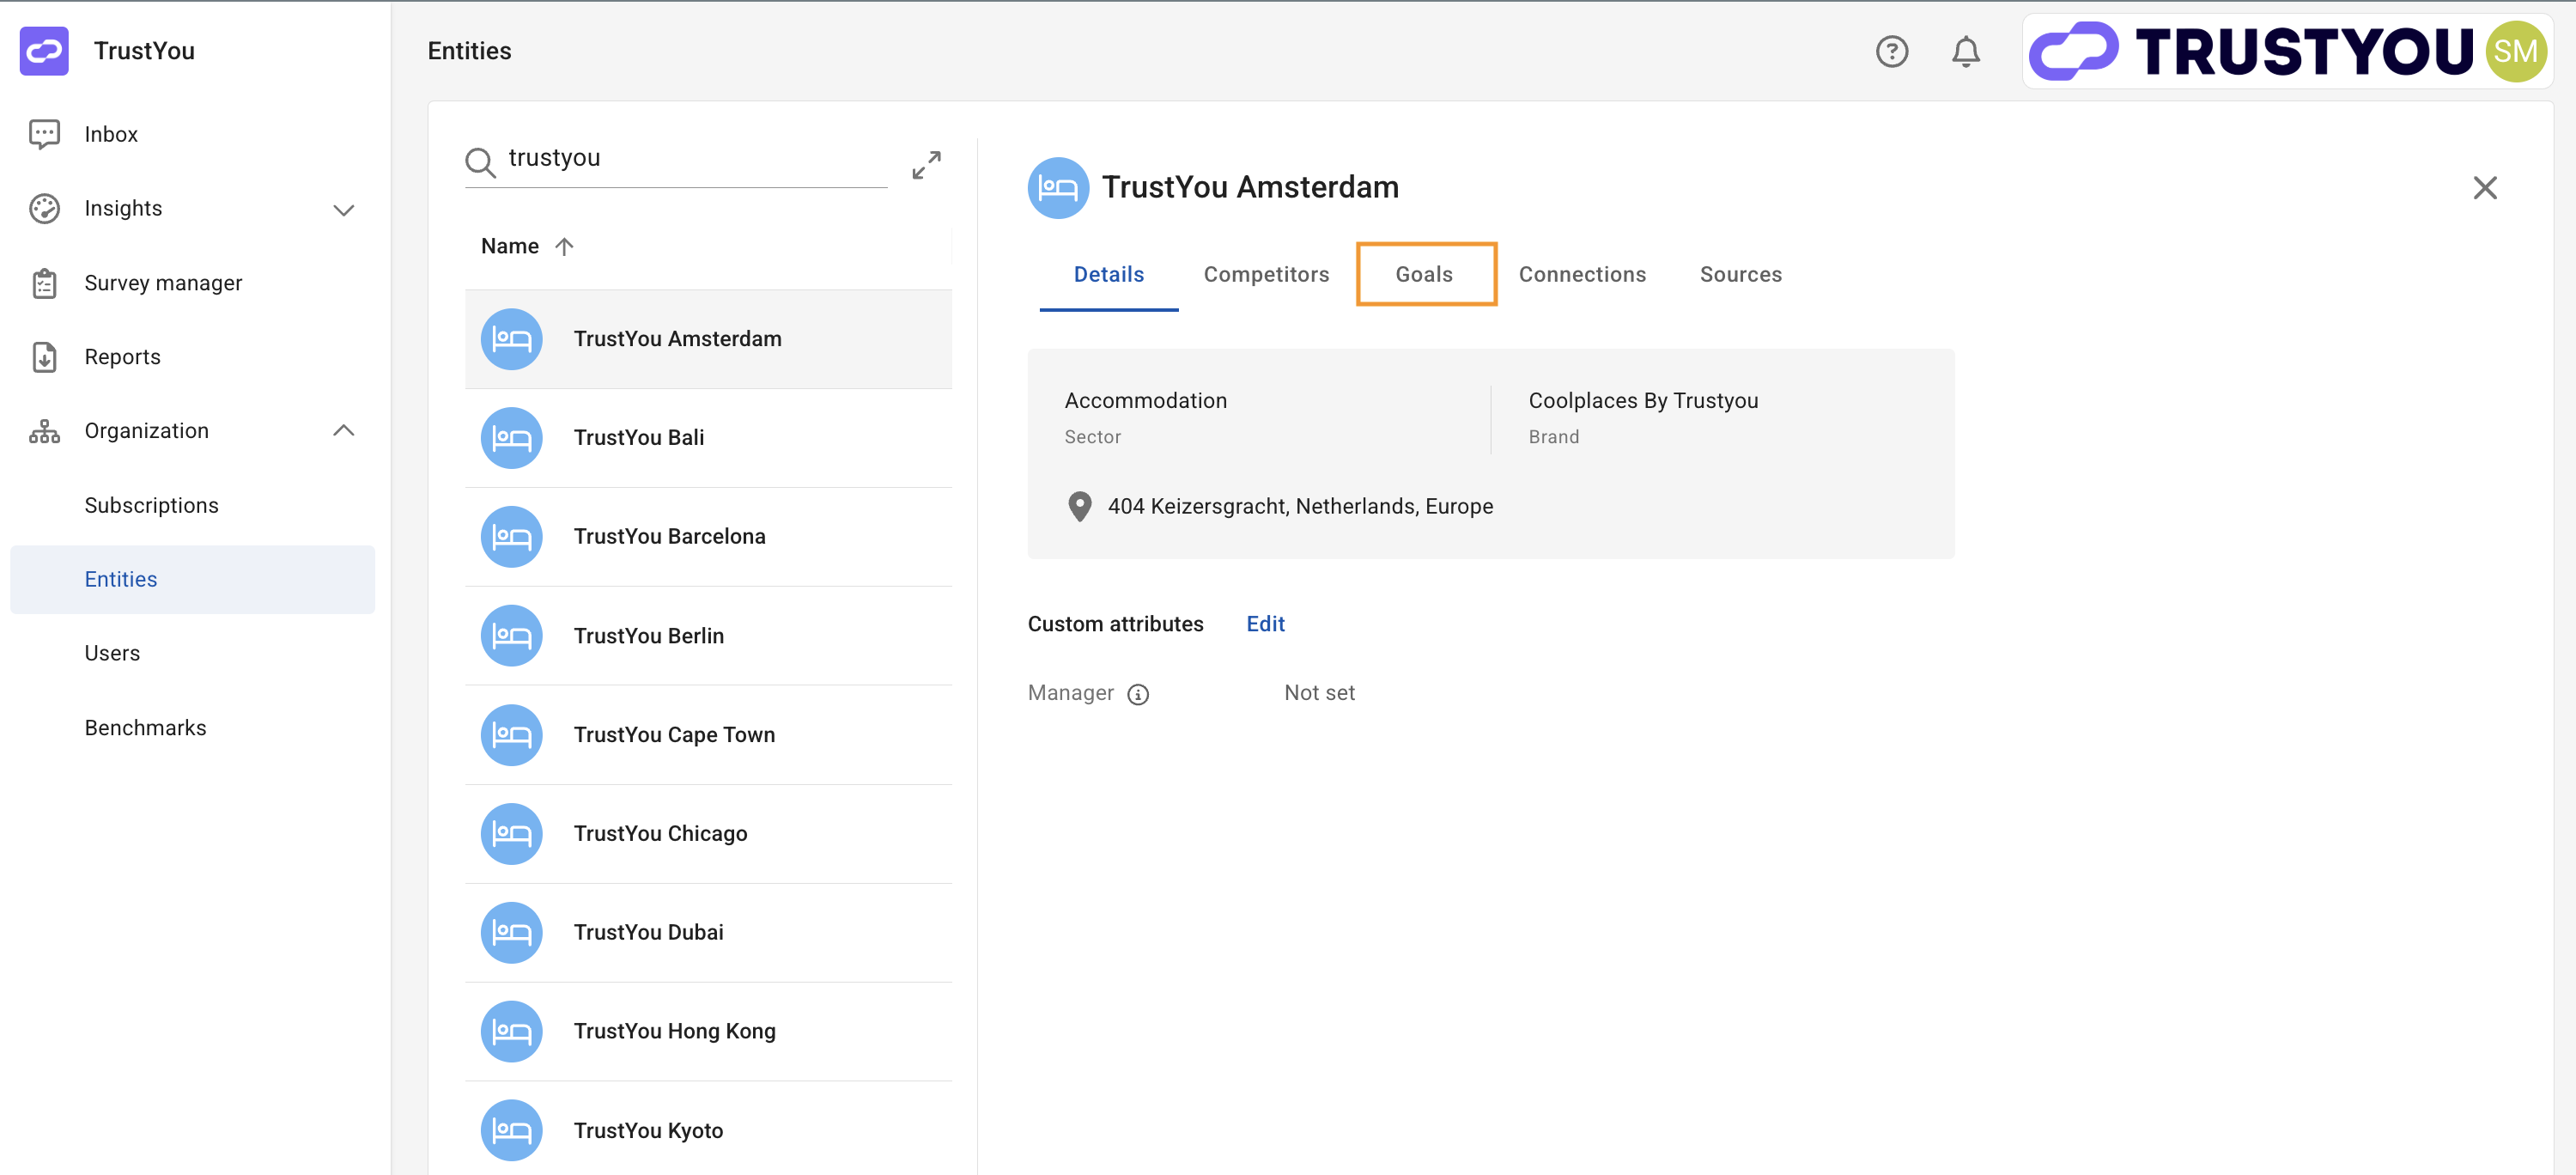This screenshot has width=2576, height=1175.
Task: Click the bed icon beside TrustYou Berlin
Action: [x=511, y=636]
